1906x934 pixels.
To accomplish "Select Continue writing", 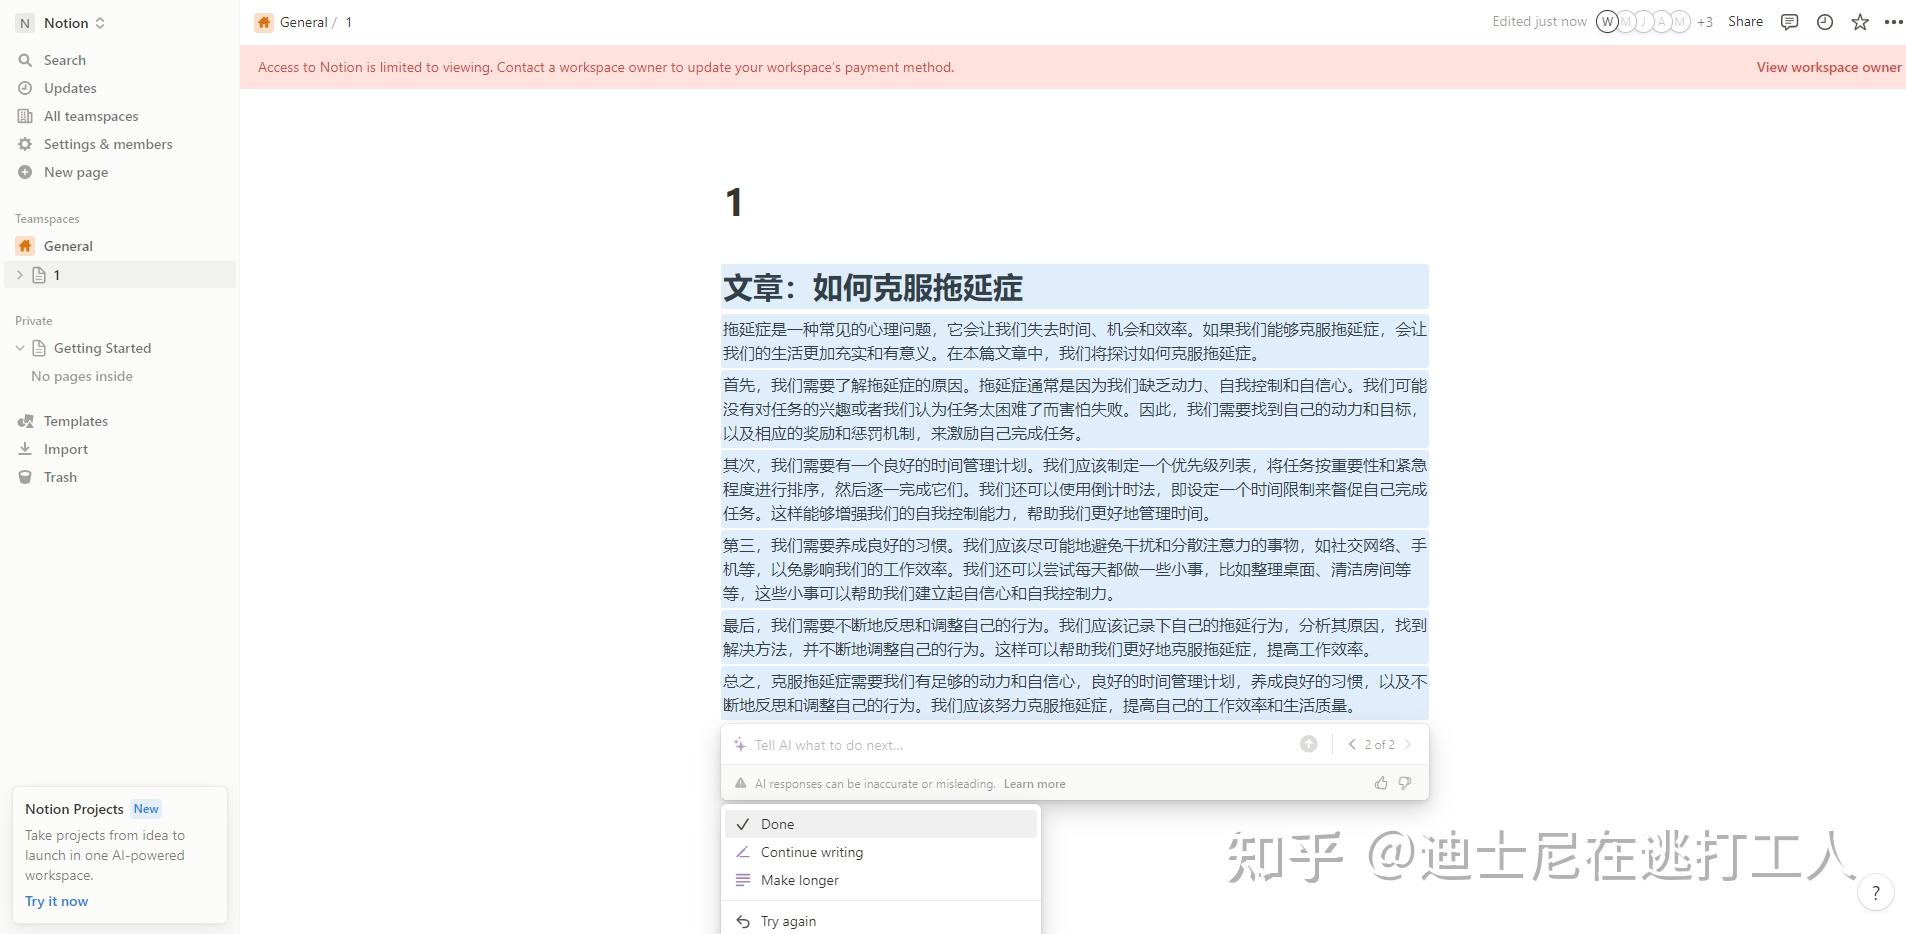I will (881, 852).
